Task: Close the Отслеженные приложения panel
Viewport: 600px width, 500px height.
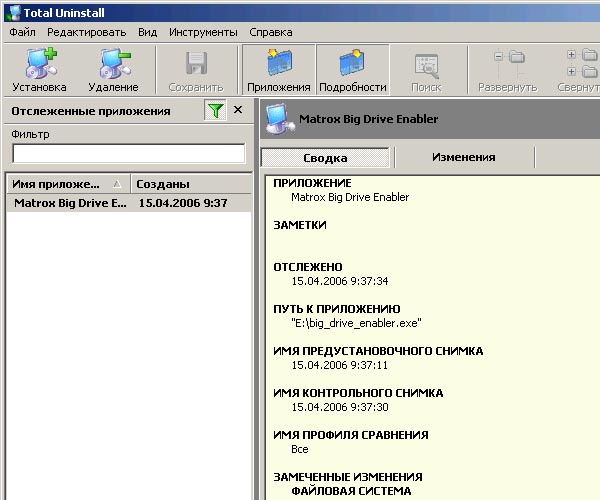Action: (x=238, y=110)
